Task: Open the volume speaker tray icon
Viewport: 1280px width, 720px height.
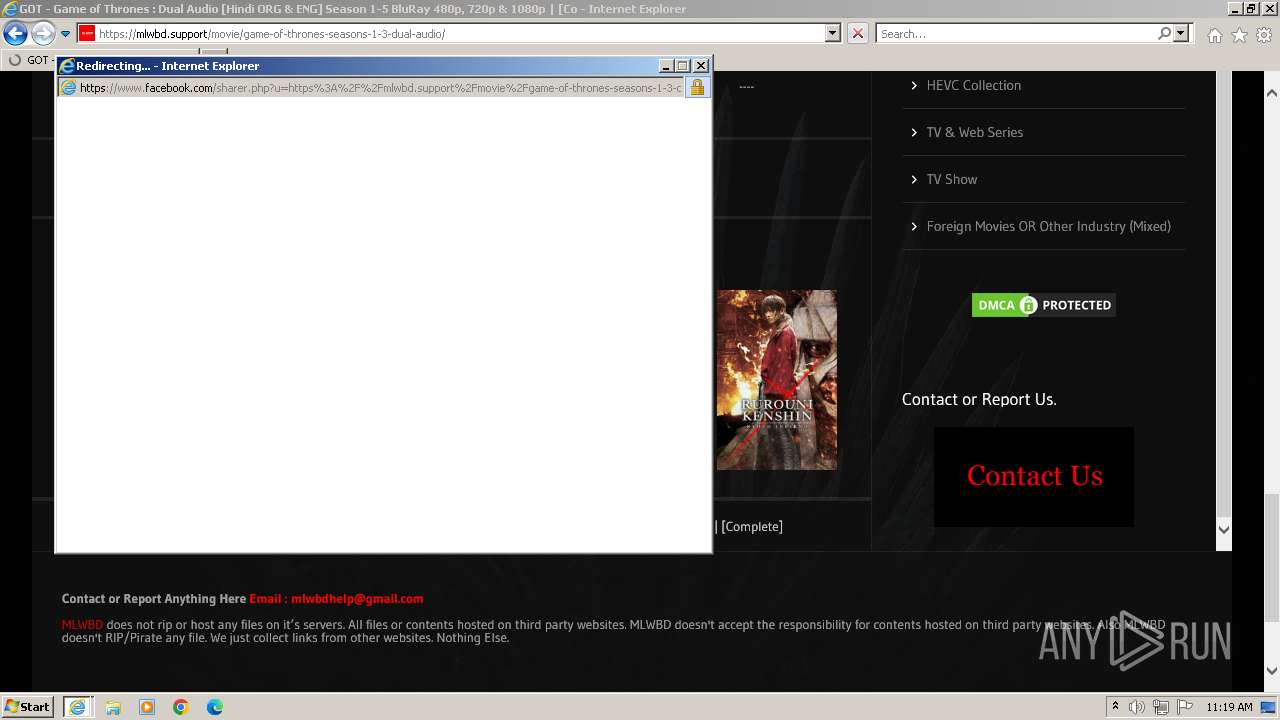Action: 1137,707
